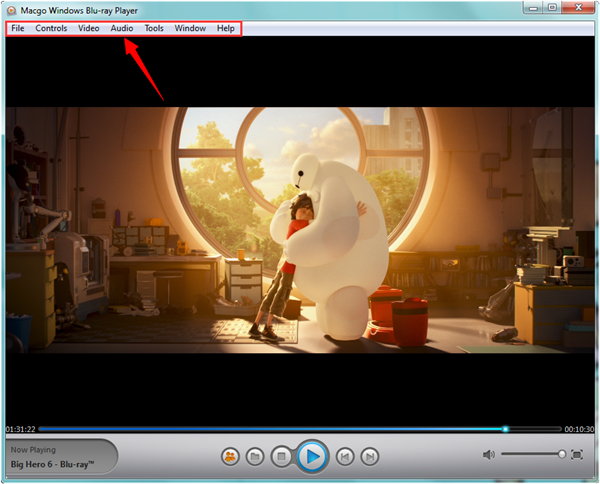This screenshot has height=484, width=600.
Task: Click the open file folder icon
Action: coord(255,456)
